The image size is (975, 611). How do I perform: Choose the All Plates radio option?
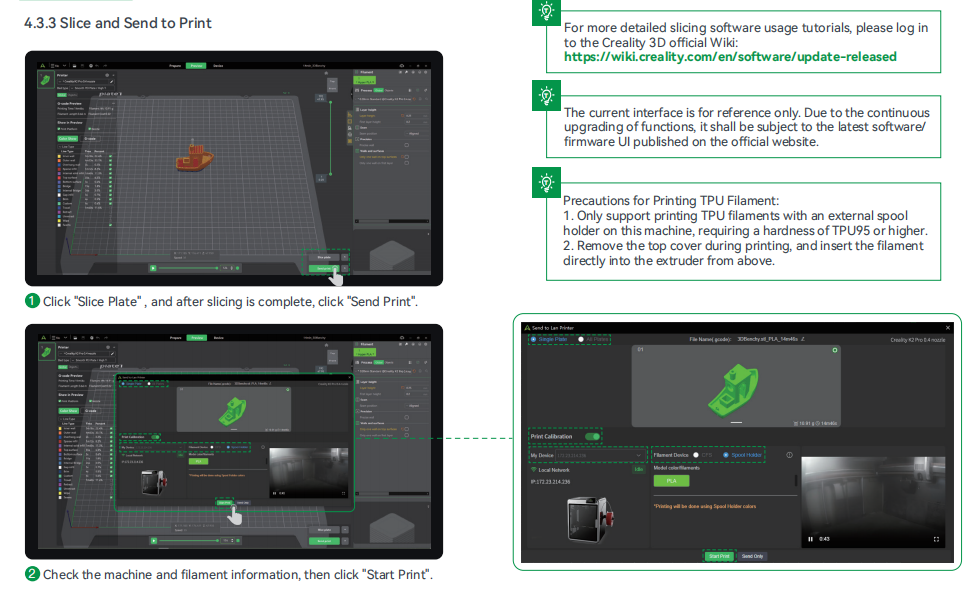coord(581,340)
